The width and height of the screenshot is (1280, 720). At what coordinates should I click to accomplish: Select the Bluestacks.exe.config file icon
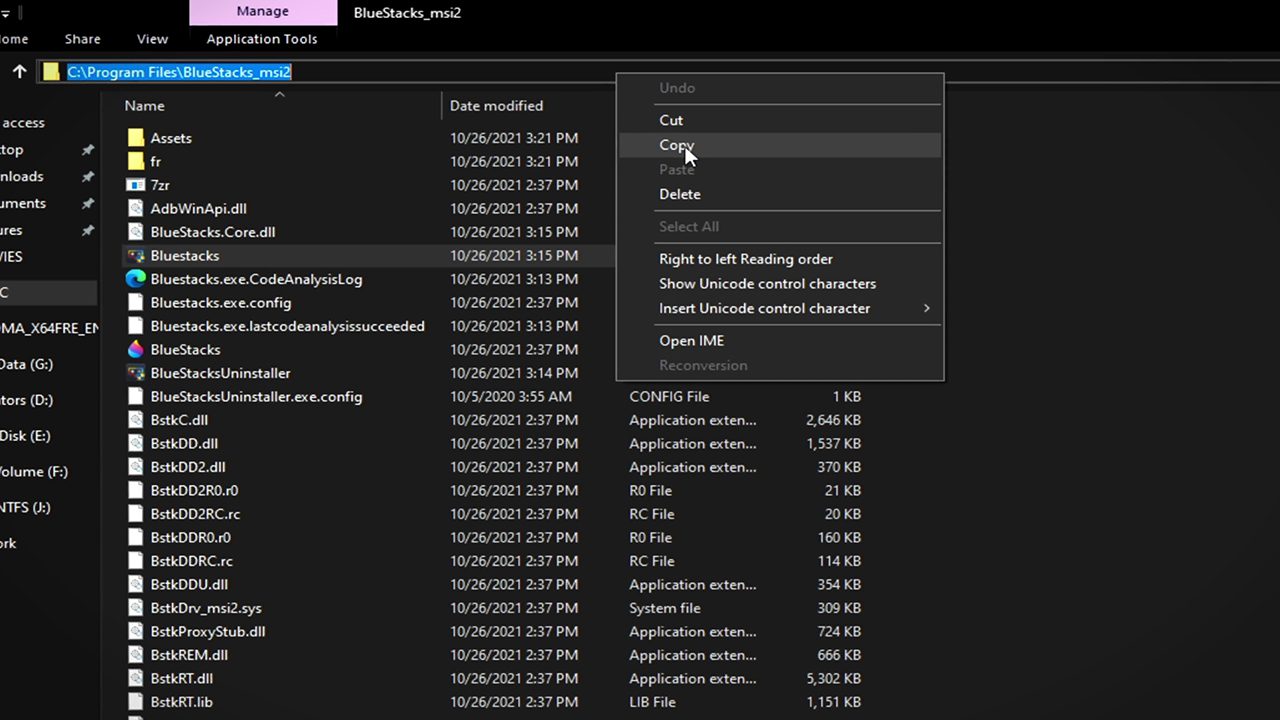coord(136,302)
